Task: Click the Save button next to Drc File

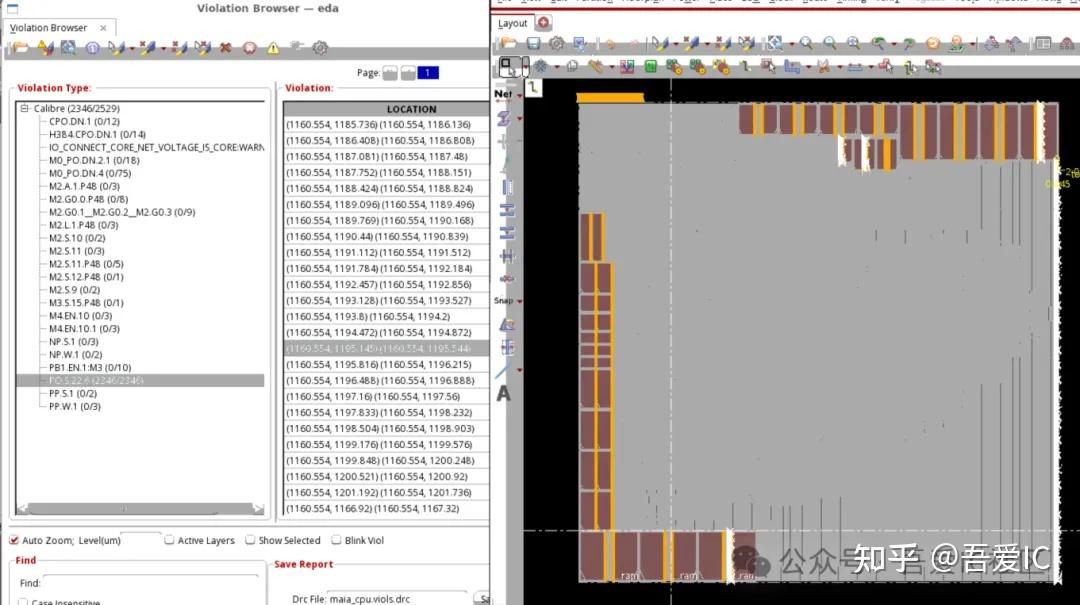Action: [x=482, y=598]
